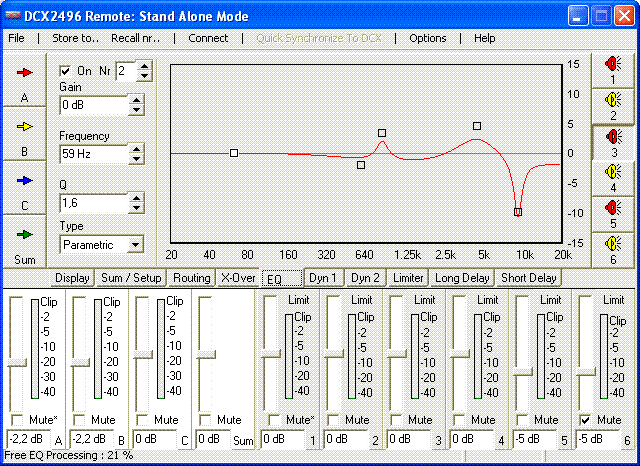Increase the Frequency value
640x466 pixels.
click(x=136, y=149)
